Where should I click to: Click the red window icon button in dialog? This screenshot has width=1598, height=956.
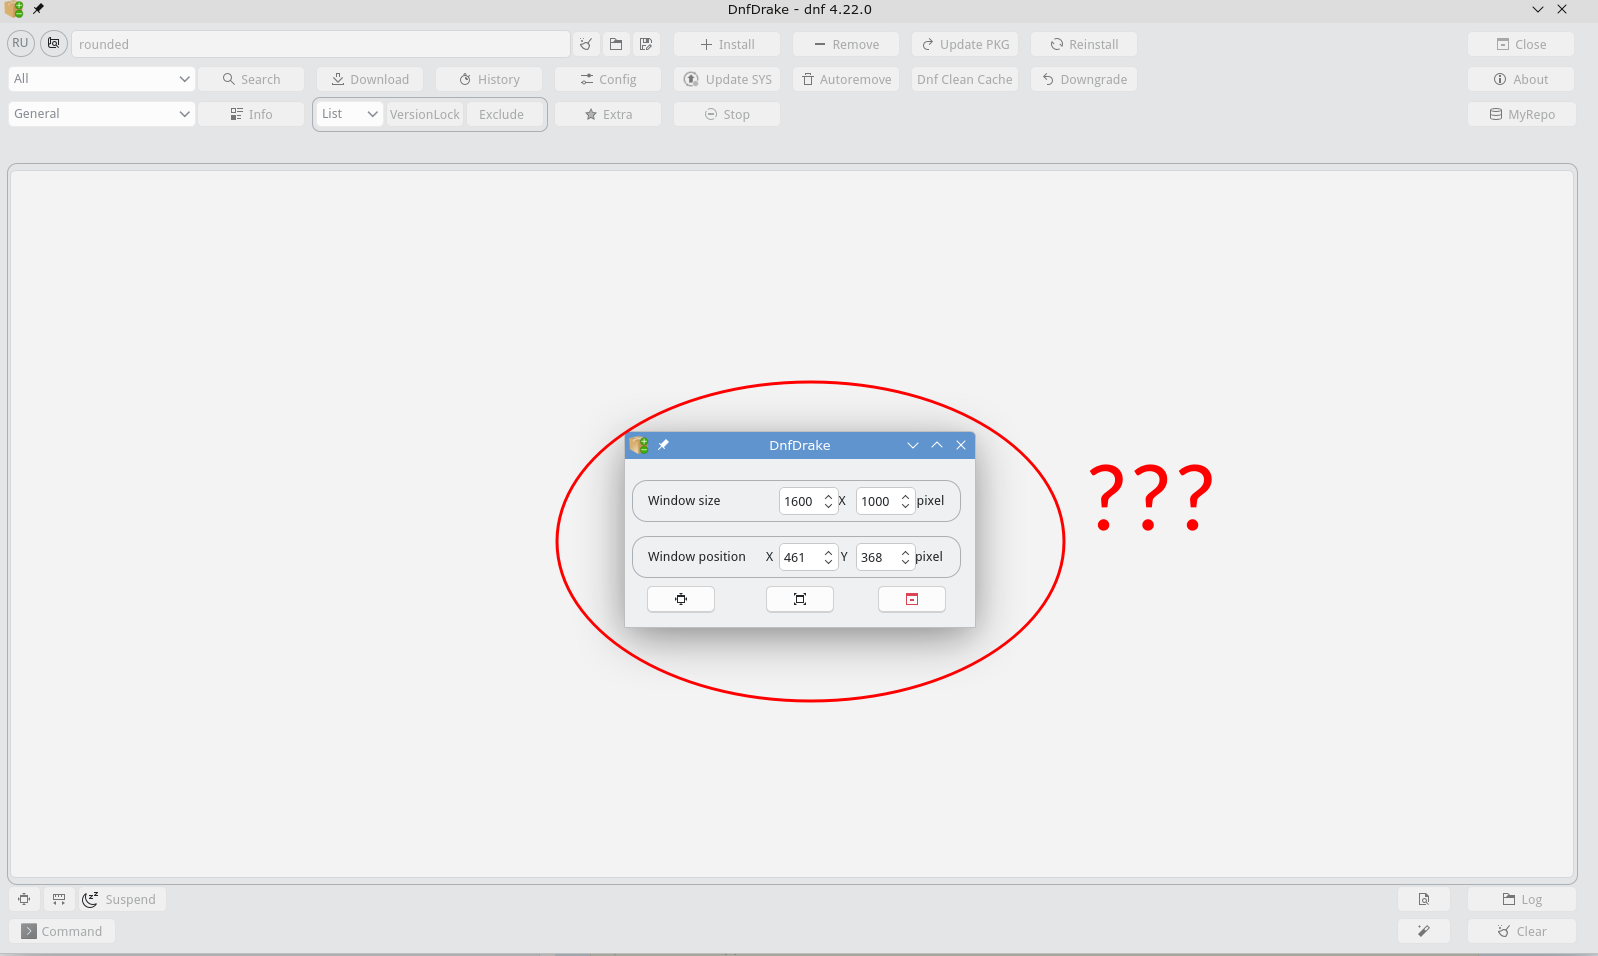coord(911,599)
